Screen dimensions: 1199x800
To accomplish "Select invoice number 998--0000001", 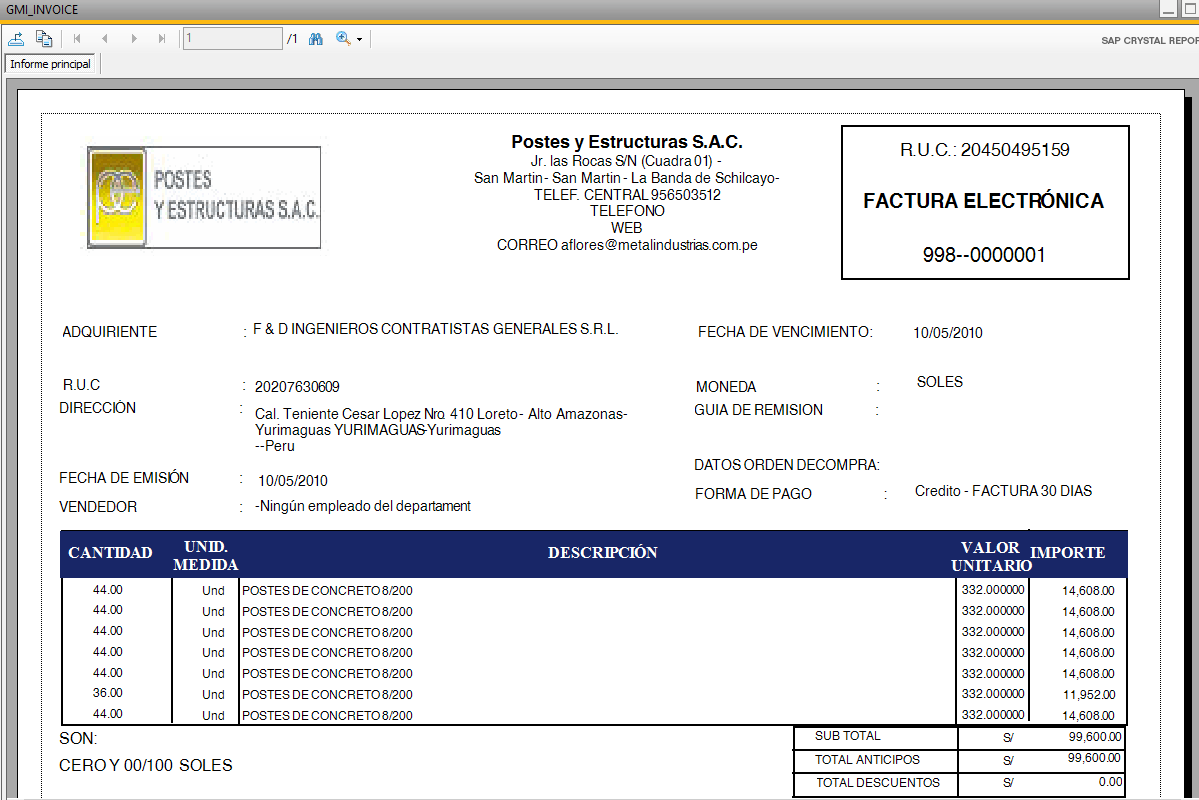I will click(x=984, y=255).
